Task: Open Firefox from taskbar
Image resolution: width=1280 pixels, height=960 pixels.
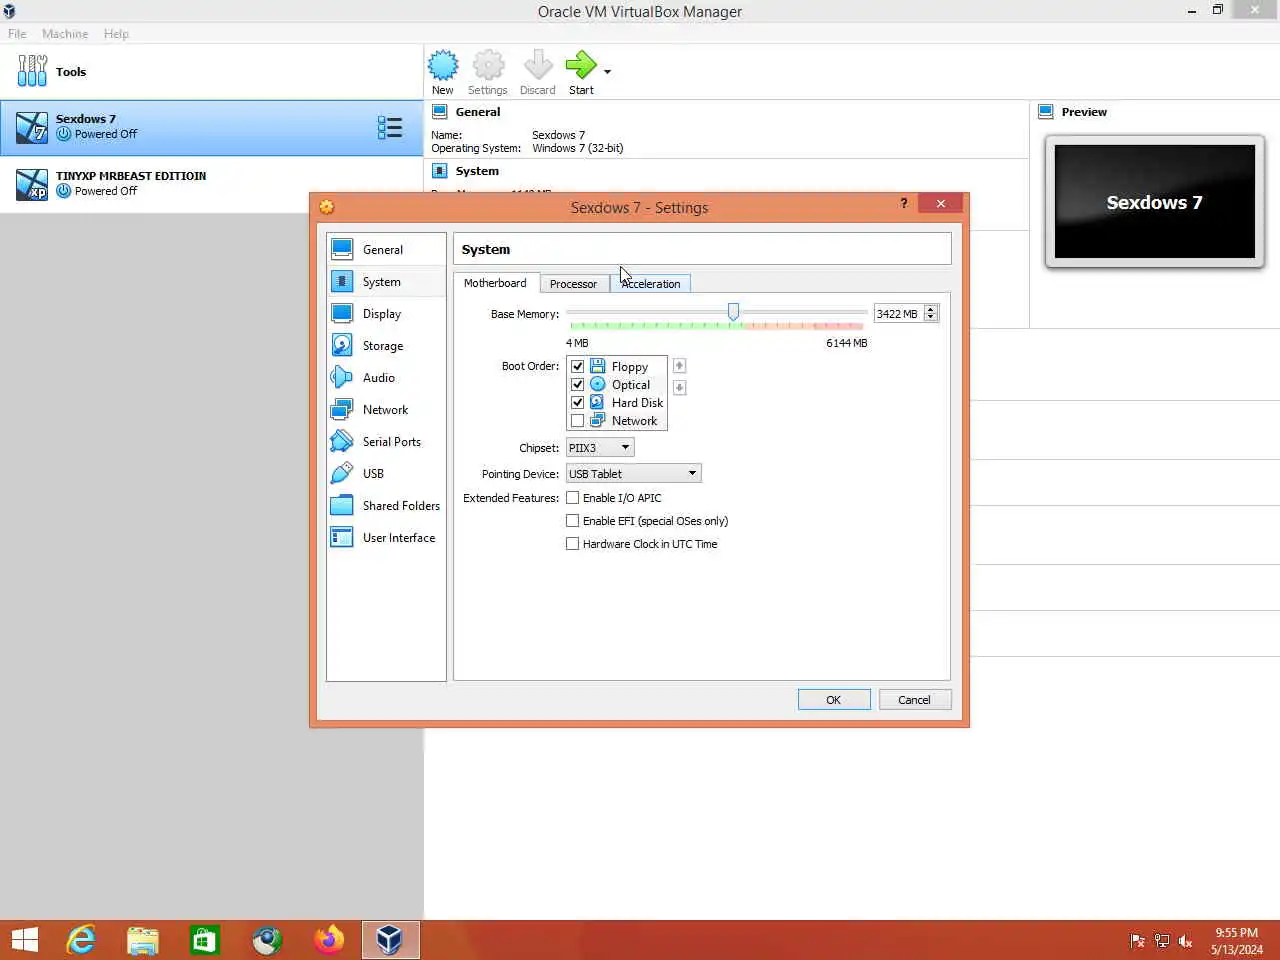Action: [x=328, y=940]
